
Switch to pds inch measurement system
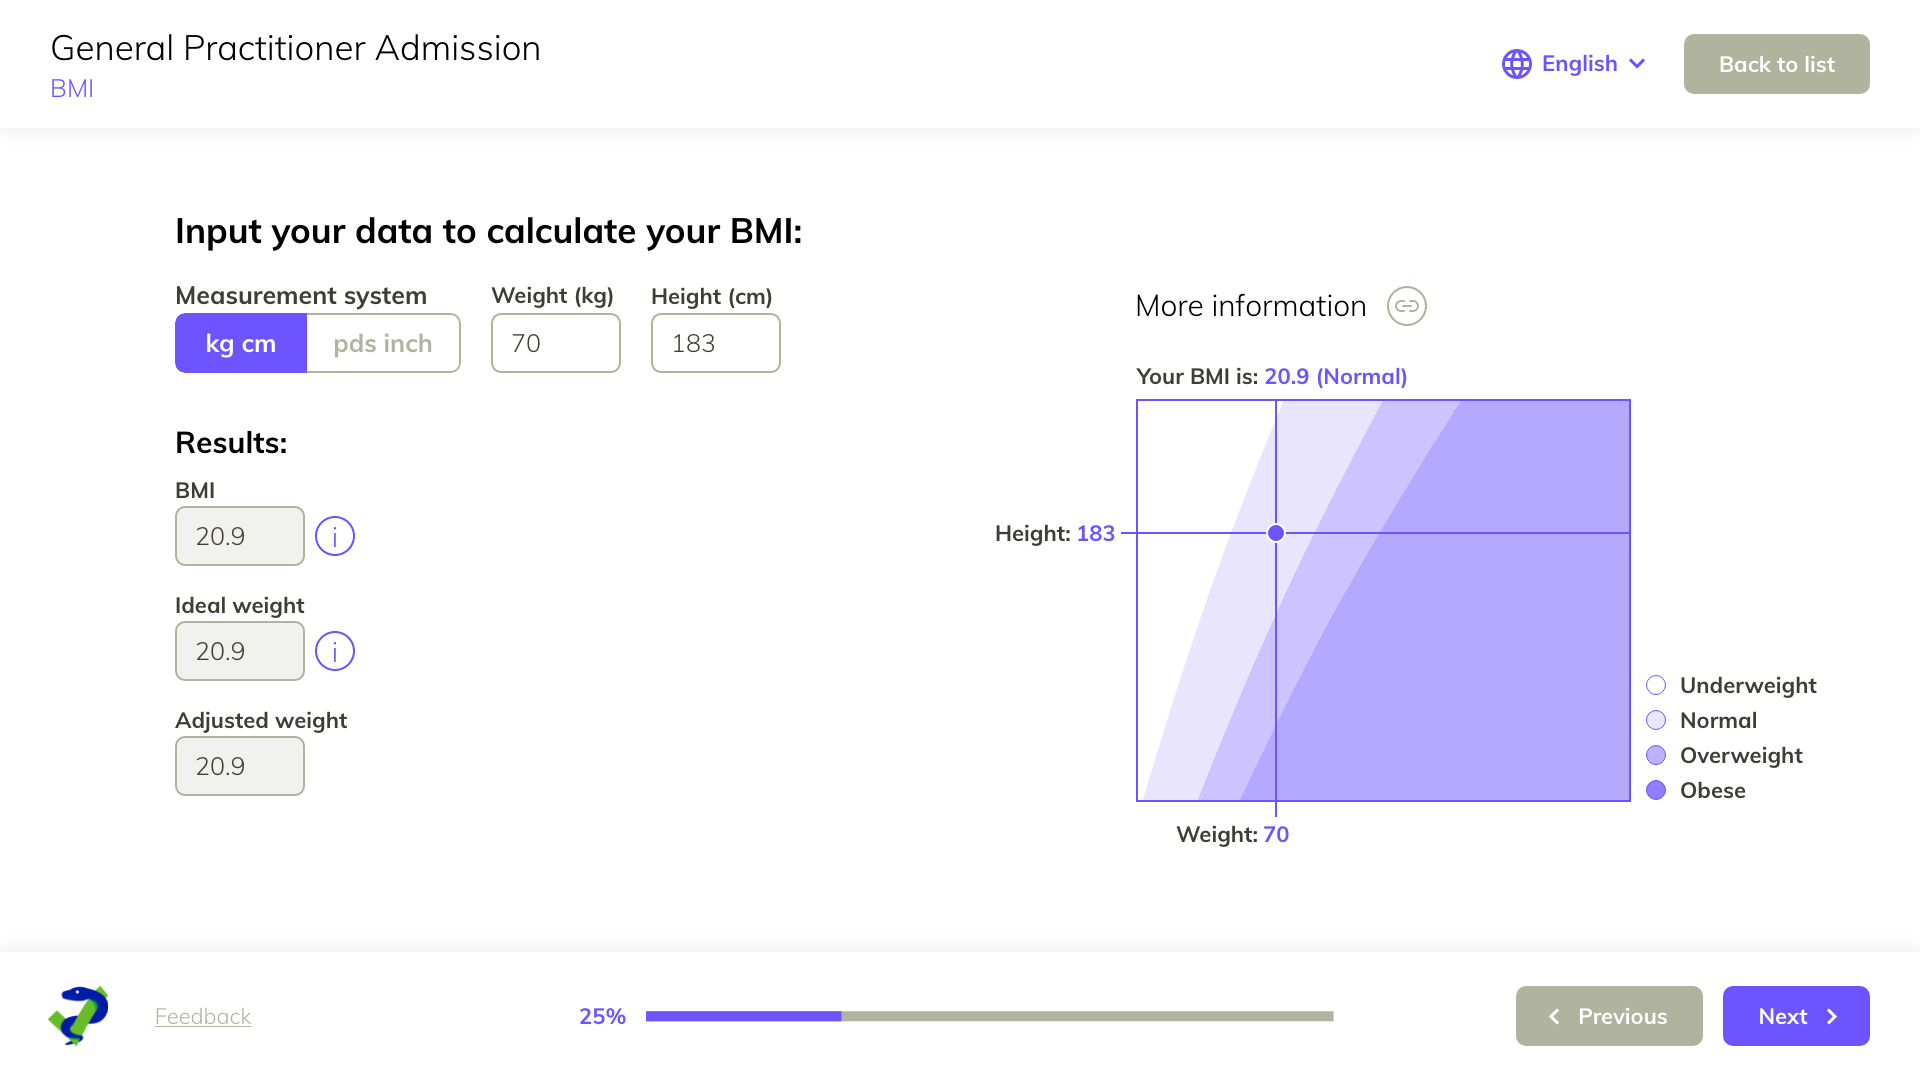click(383, 343)
